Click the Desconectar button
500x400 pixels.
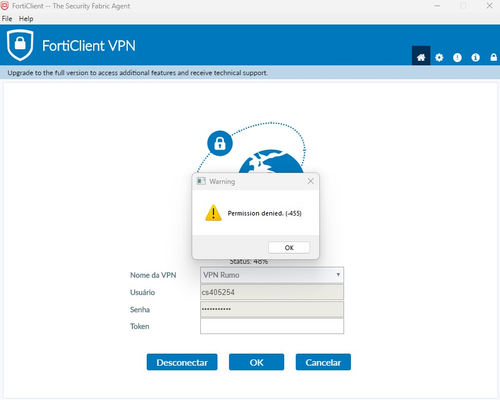[182, 362]
